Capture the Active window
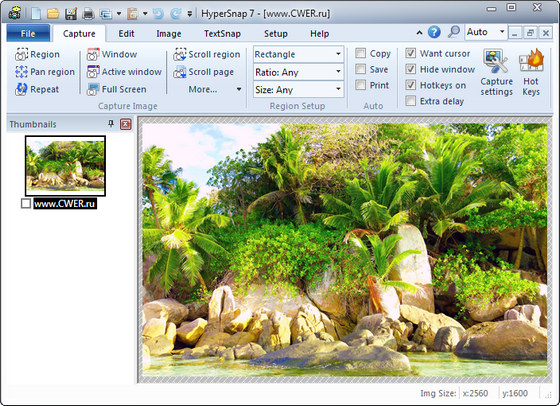The image size is (560, 406). pos(124,72)
